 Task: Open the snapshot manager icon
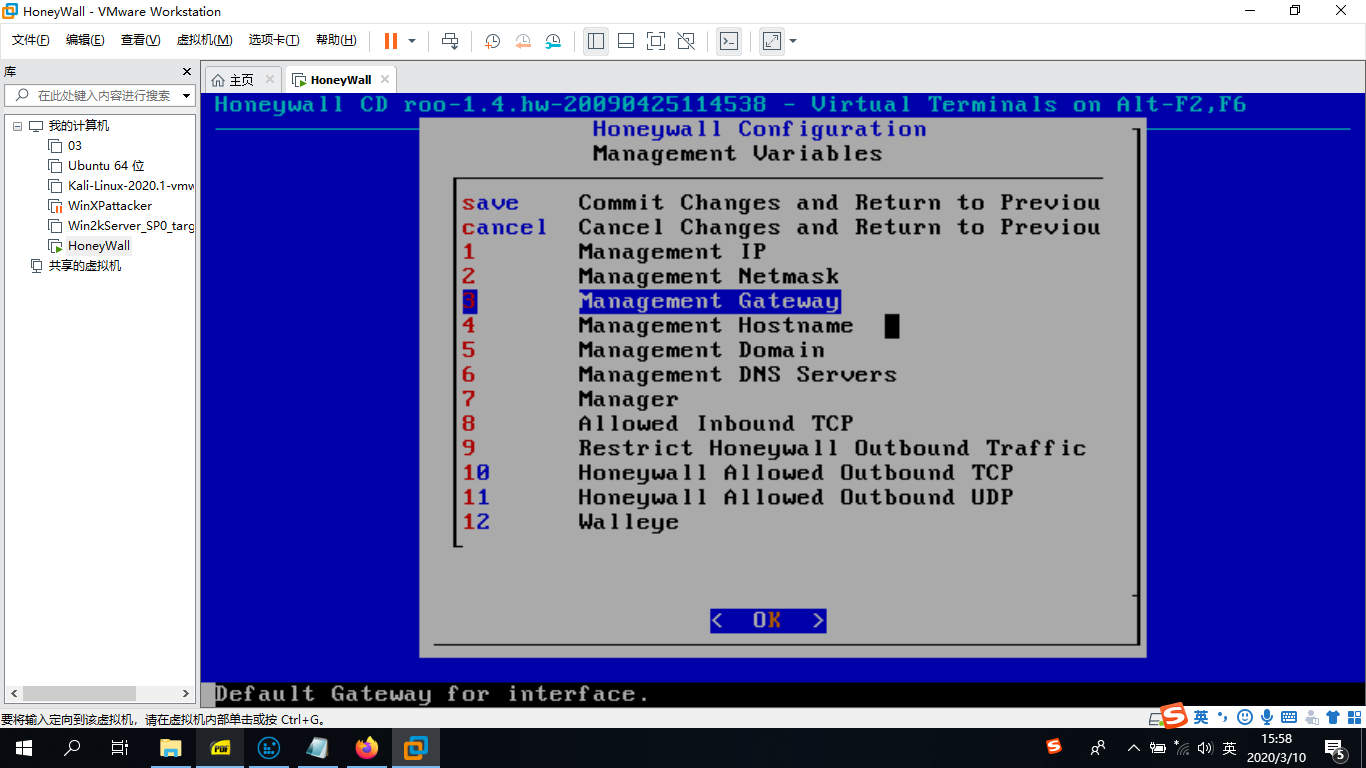tap(553, 41)
